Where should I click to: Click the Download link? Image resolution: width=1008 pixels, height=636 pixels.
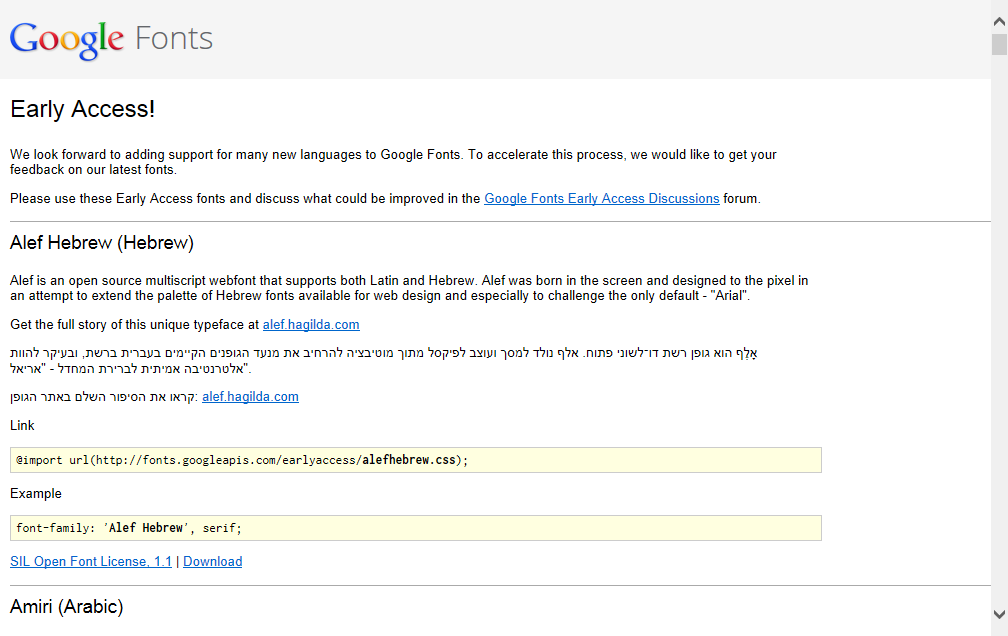coord(212,561)
